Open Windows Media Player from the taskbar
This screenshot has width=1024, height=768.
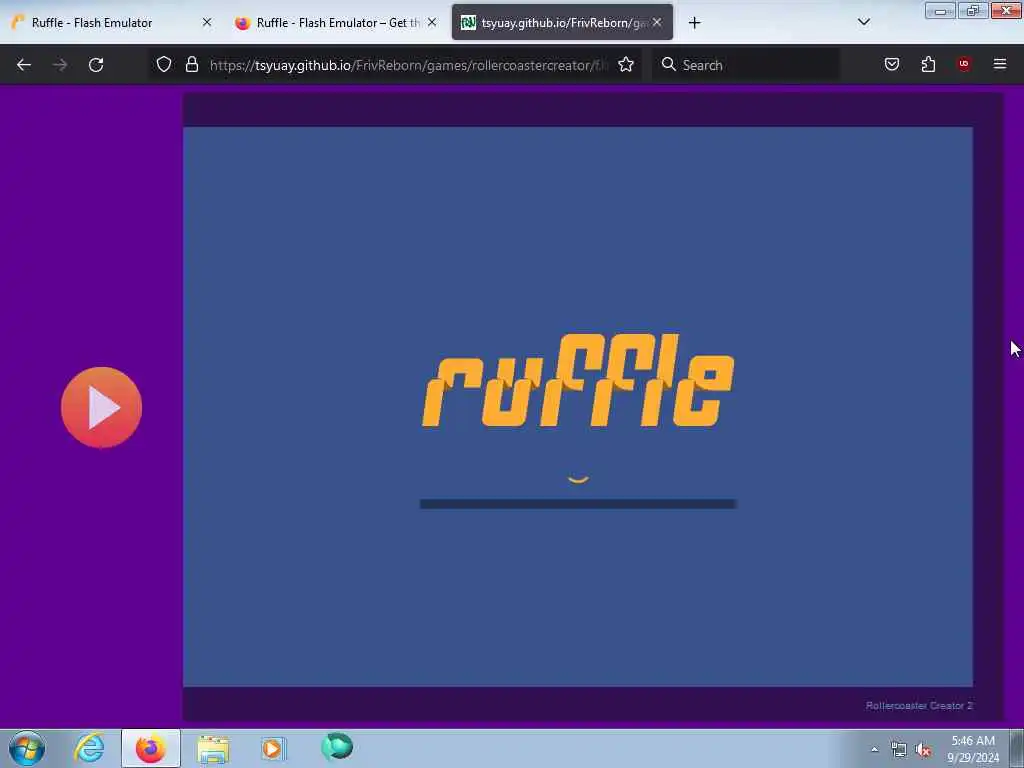(x=274, y=748)
